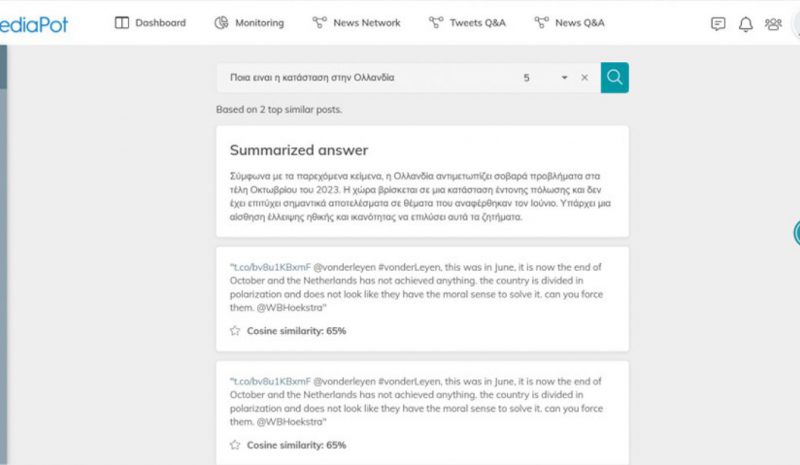
Task: Clear the search query with X
Action: (x=585, y=78)
